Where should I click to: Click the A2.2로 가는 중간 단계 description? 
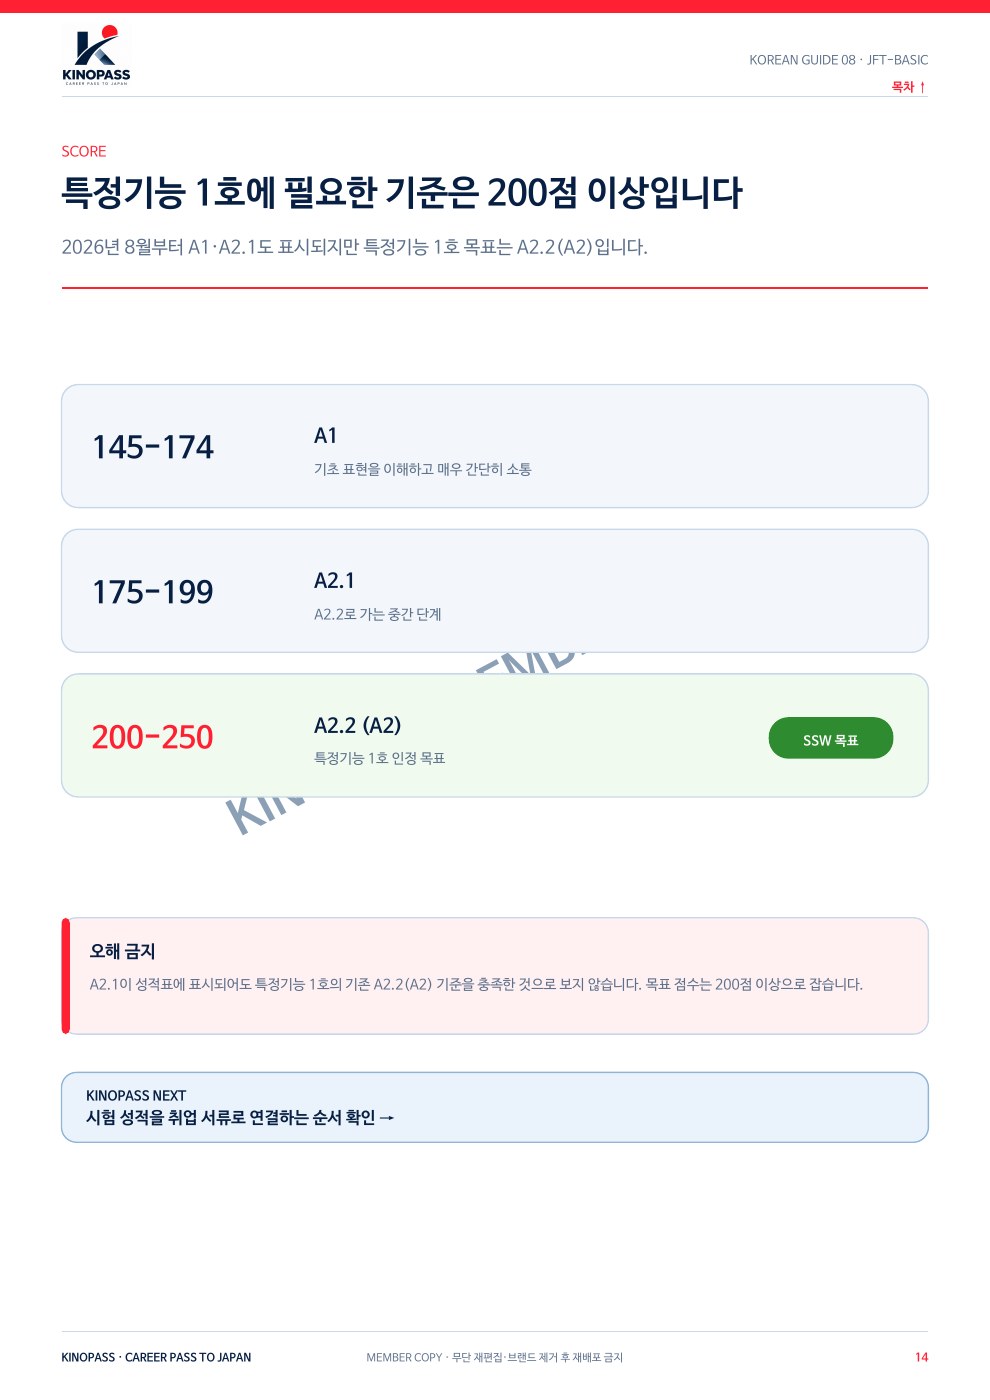pyautogui.click(x=378, y=614)
